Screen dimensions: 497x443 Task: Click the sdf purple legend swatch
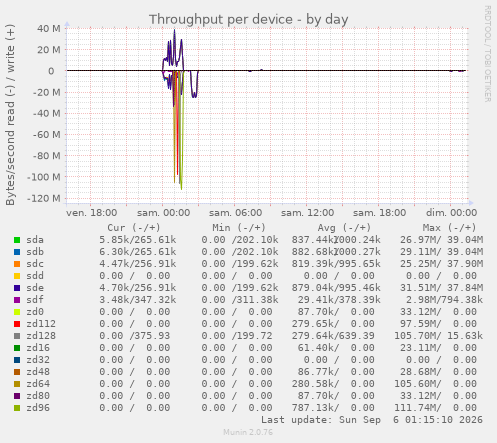click(x=17, y=300)
